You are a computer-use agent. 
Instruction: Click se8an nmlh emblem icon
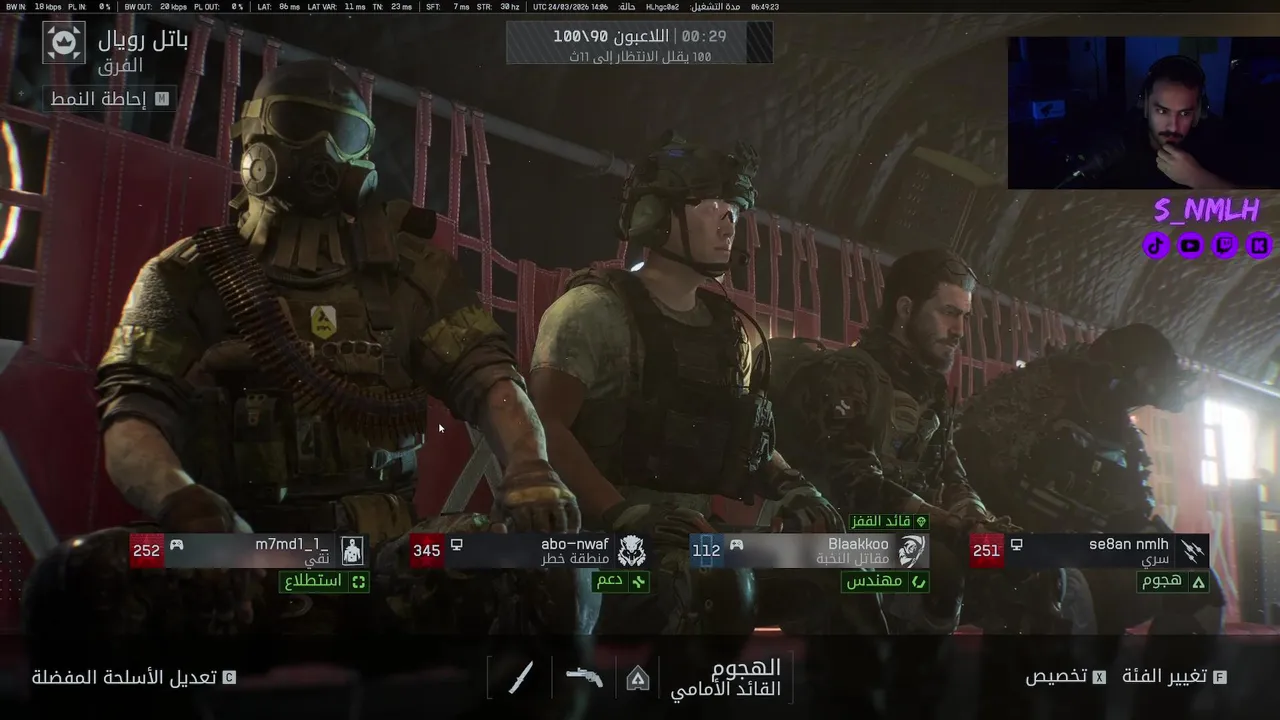tap(1192, 551)
